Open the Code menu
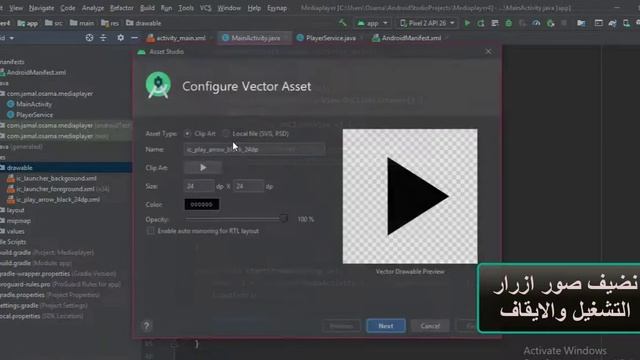640x360 pixels. (68, 8)
